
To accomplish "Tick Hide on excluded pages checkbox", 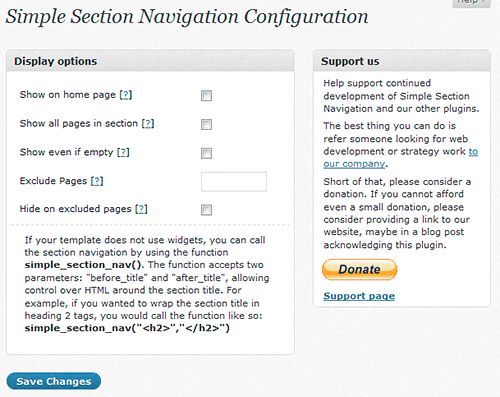I will pyautogui.click(x=206, y=210).
